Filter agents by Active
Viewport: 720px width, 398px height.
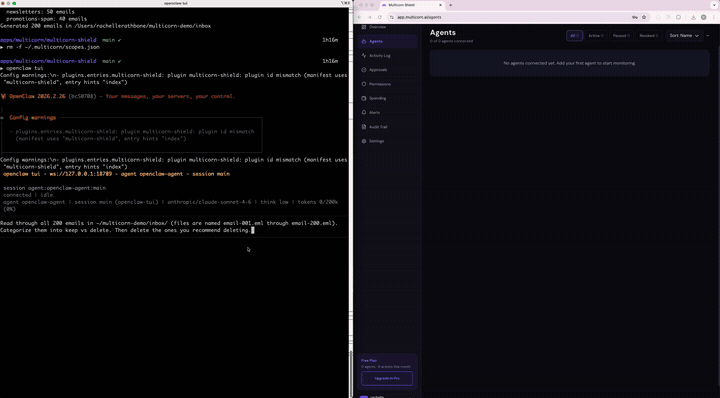point(596,35)
